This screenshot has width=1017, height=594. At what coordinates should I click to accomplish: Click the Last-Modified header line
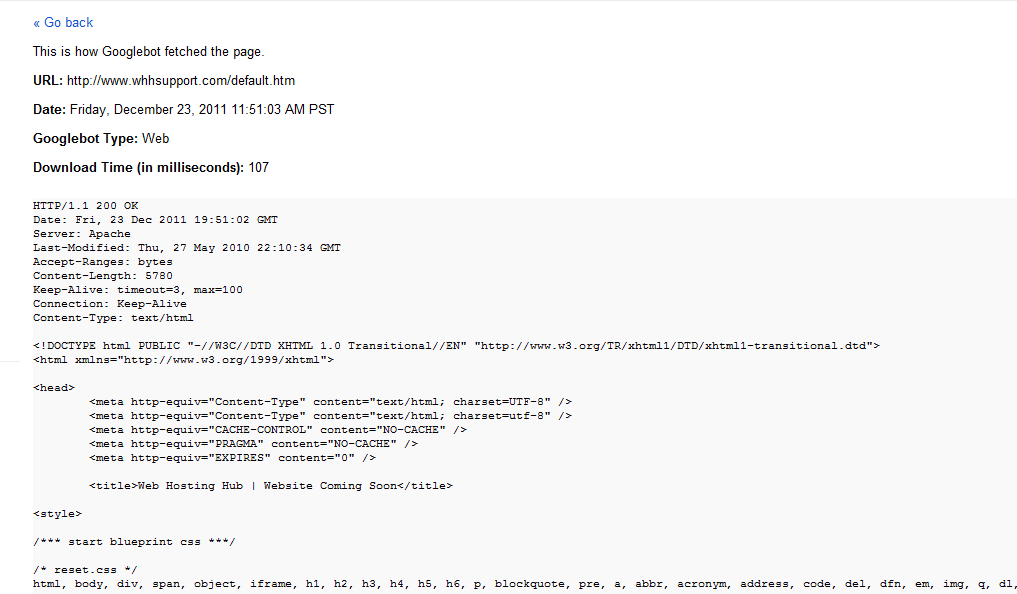[186, 248]
